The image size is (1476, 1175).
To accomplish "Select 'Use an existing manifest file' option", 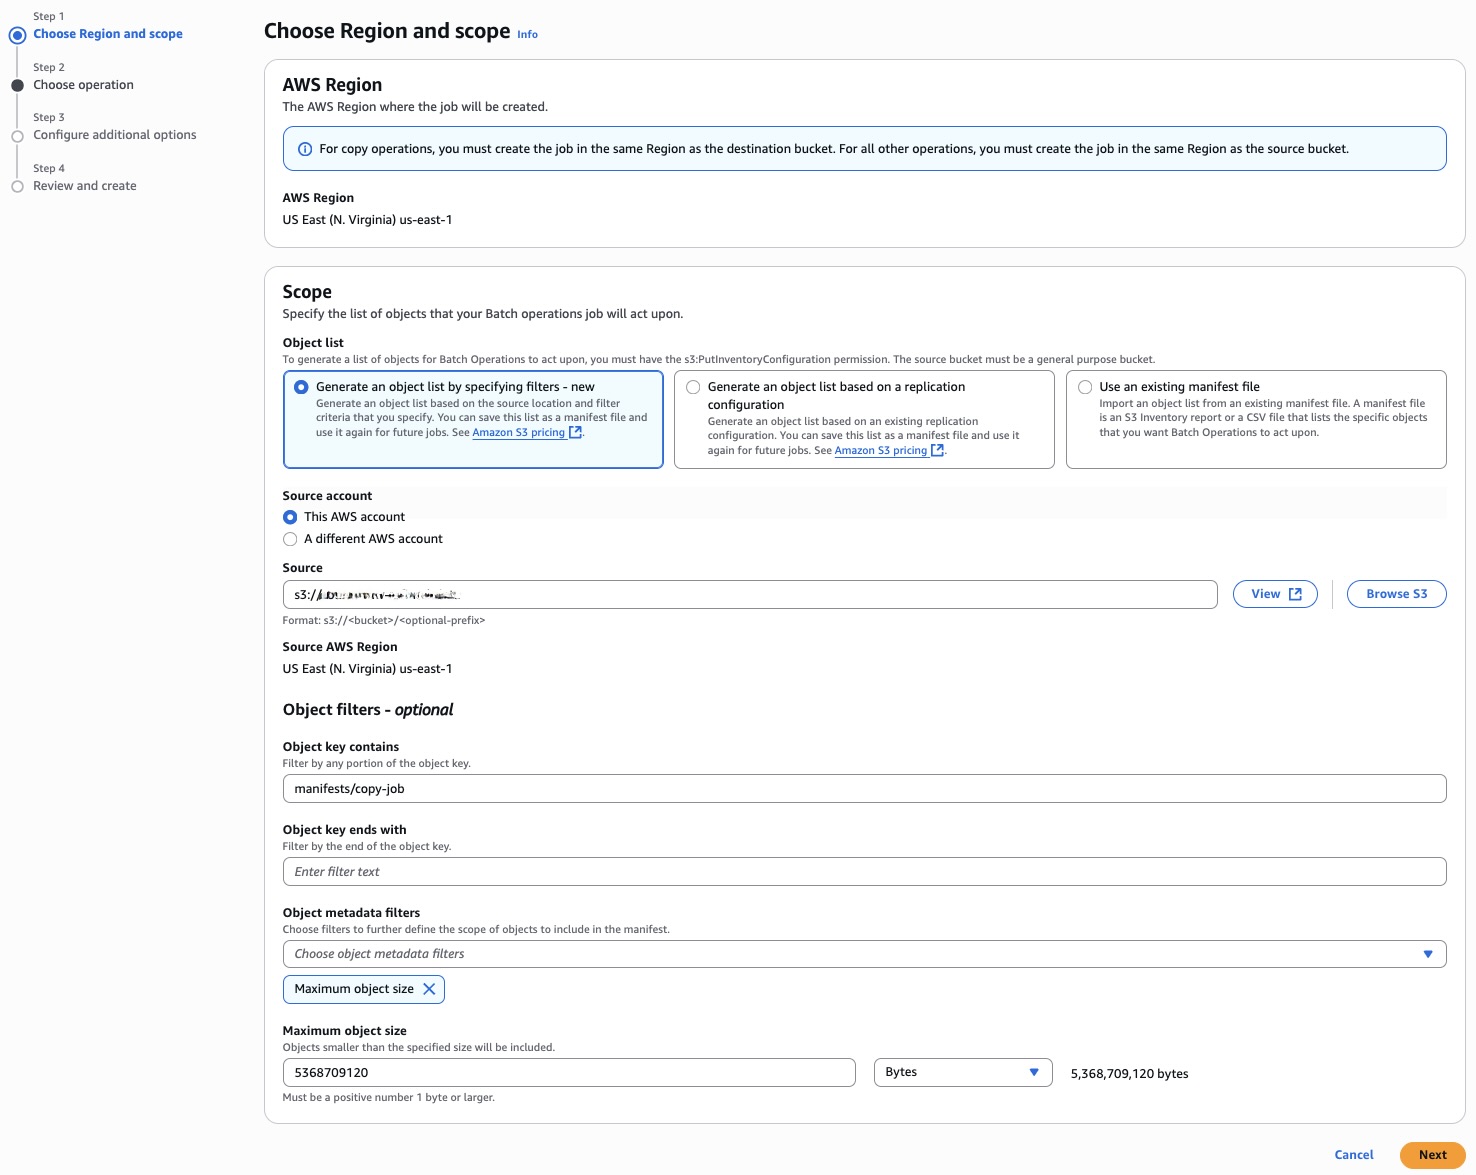I will tap(1085, 387).
